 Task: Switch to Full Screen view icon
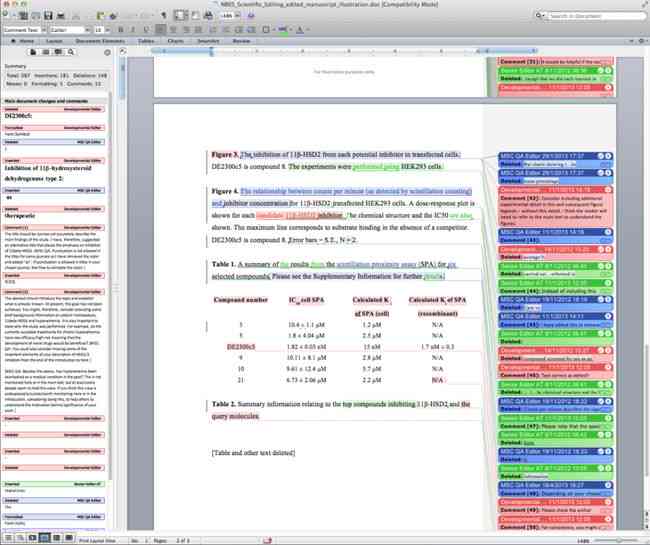(69, 538)
